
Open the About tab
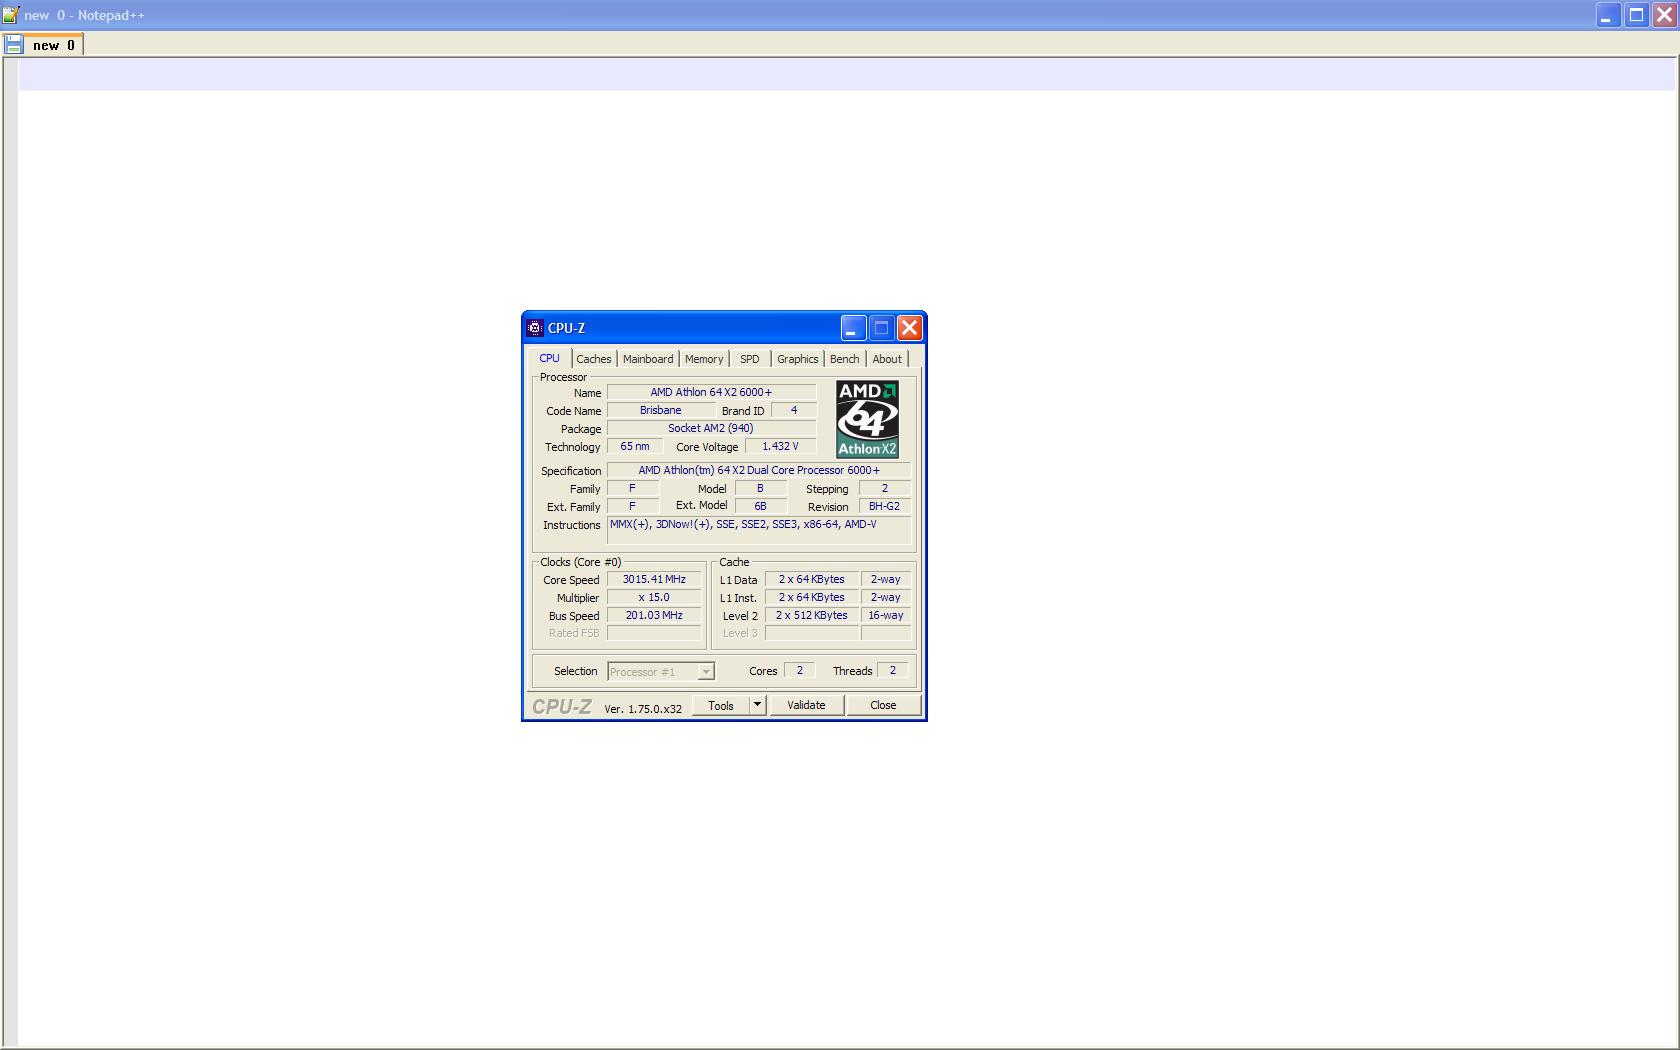(887, 359)
